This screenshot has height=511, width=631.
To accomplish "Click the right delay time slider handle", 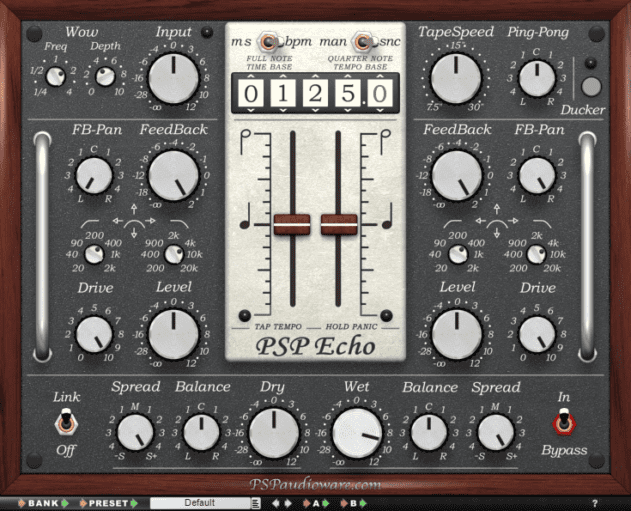I will 339,225.
